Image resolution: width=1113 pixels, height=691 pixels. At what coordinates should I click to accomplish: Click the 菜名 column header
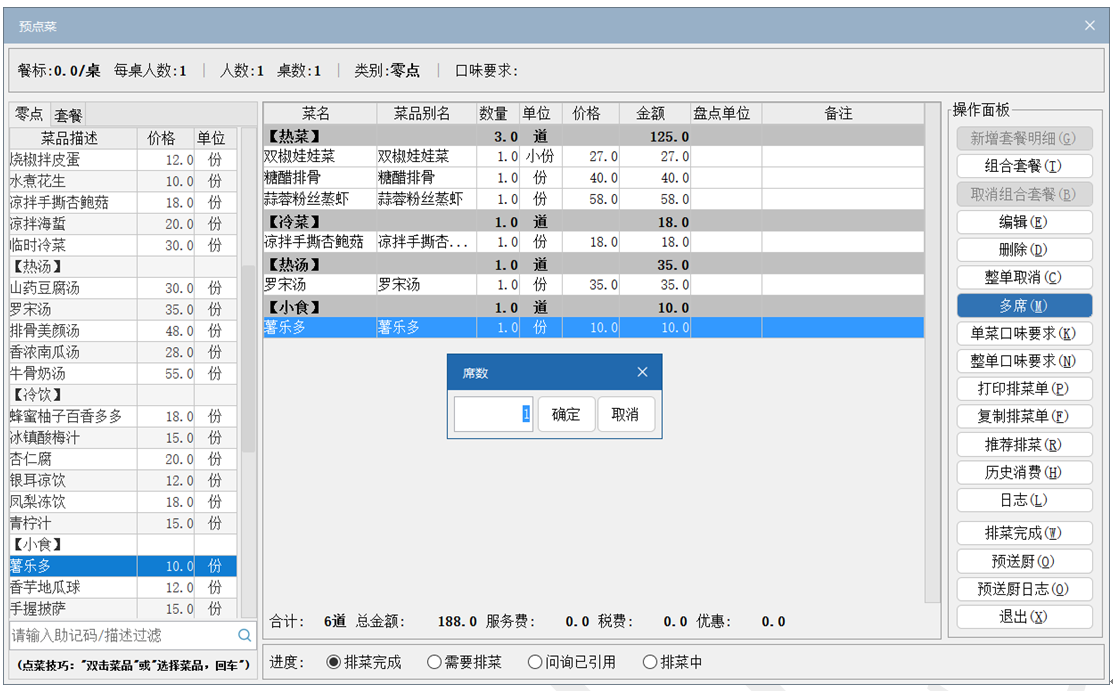319,114
